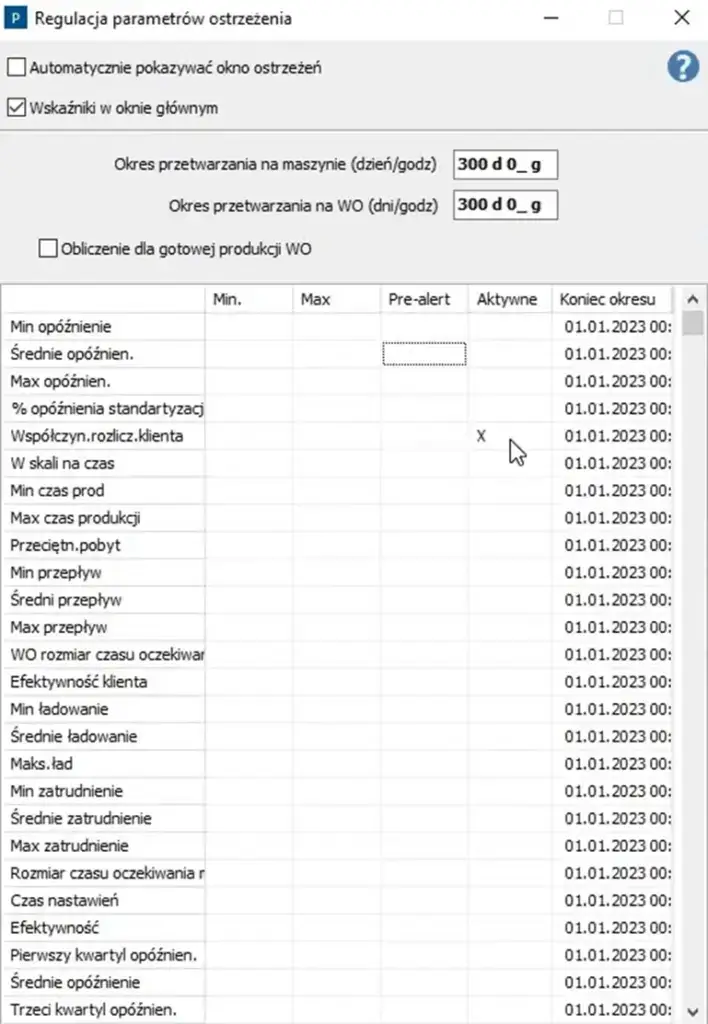Click machine processing period input field

pos(505,165)
